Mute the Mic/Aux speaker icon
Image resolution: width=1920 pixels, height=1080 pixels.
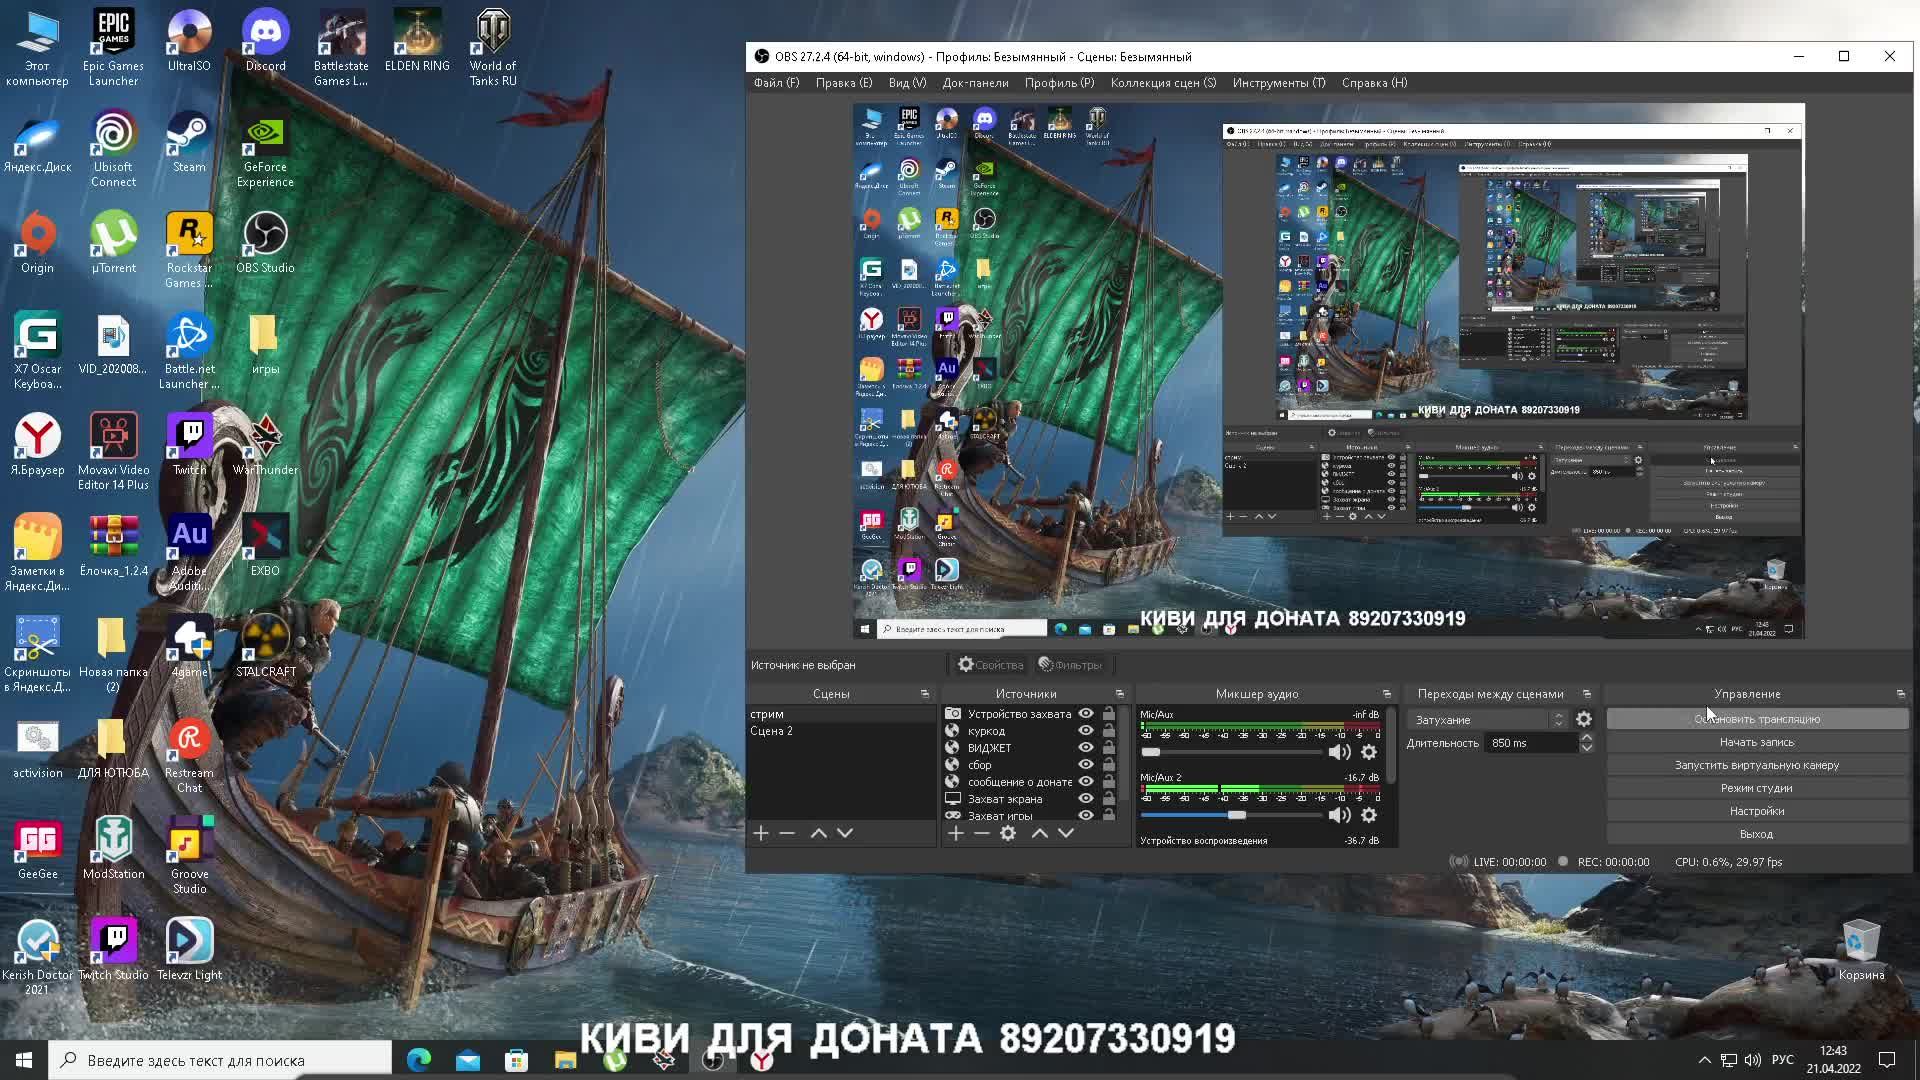(x=1339, y=752)
